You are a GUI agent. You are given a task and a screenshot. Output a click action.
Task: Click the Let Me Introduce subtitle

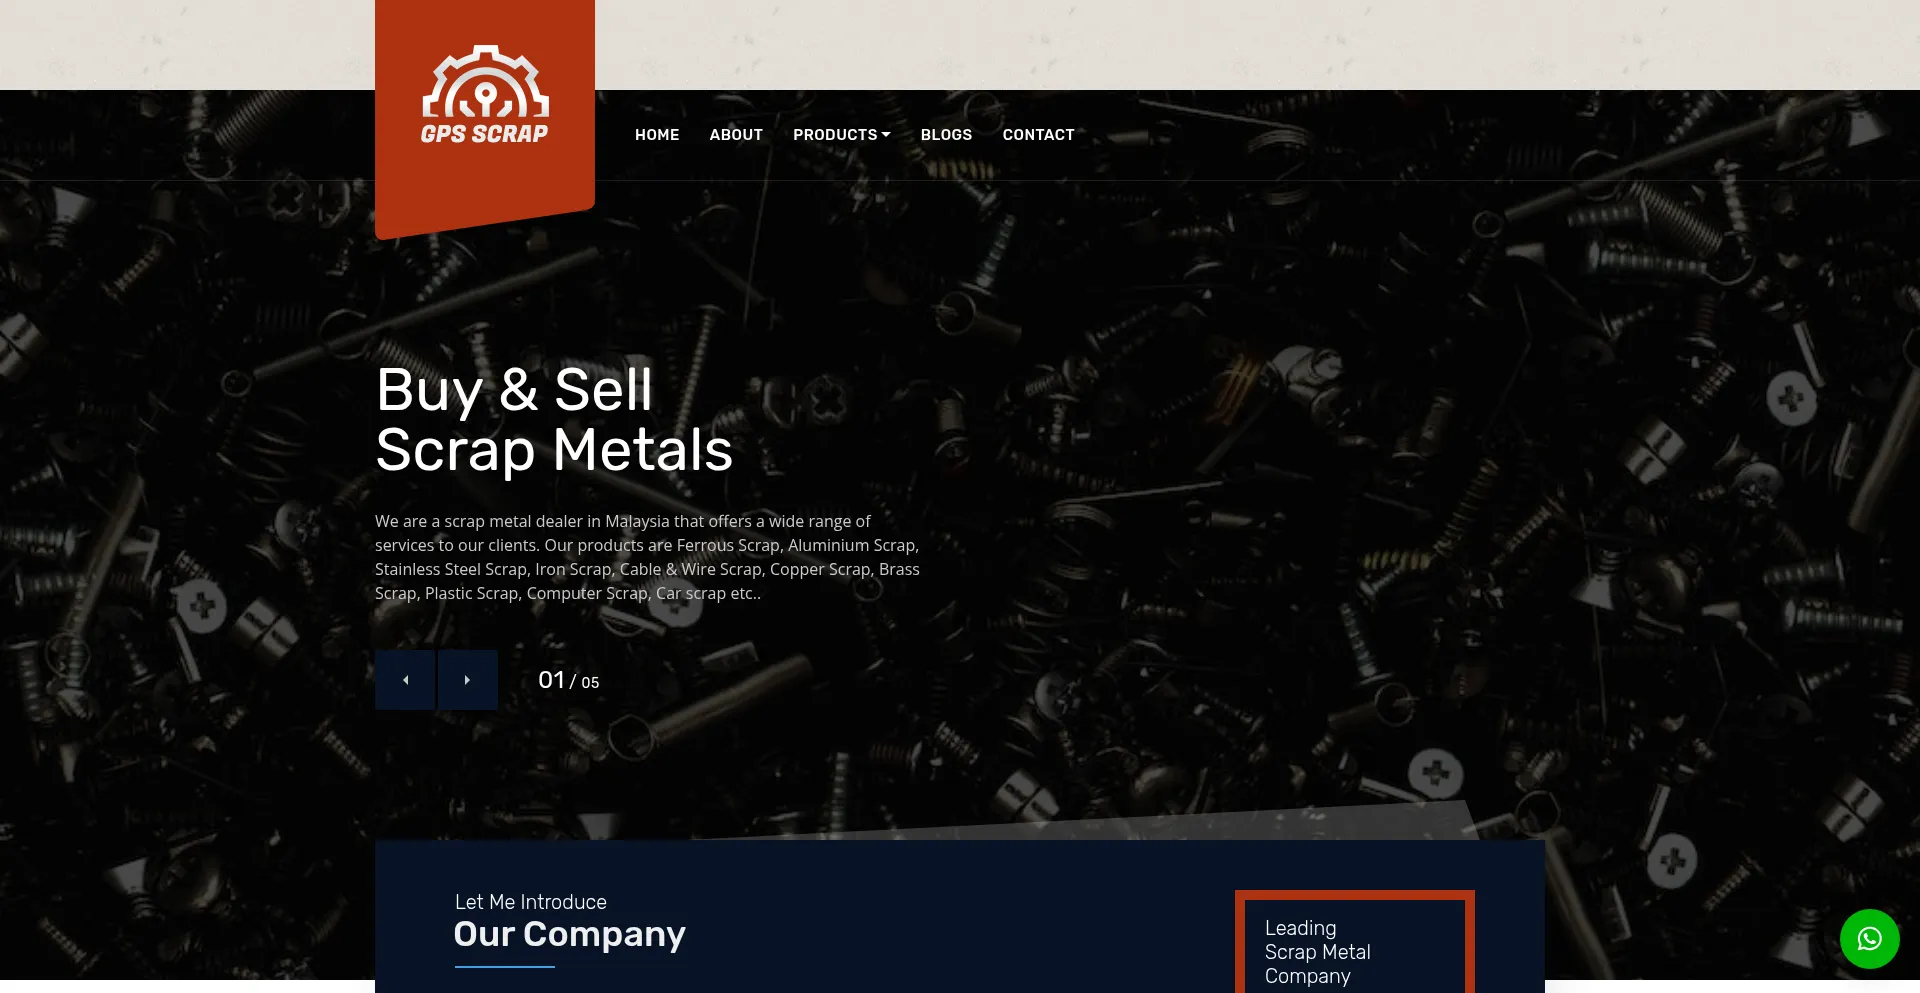531,902
